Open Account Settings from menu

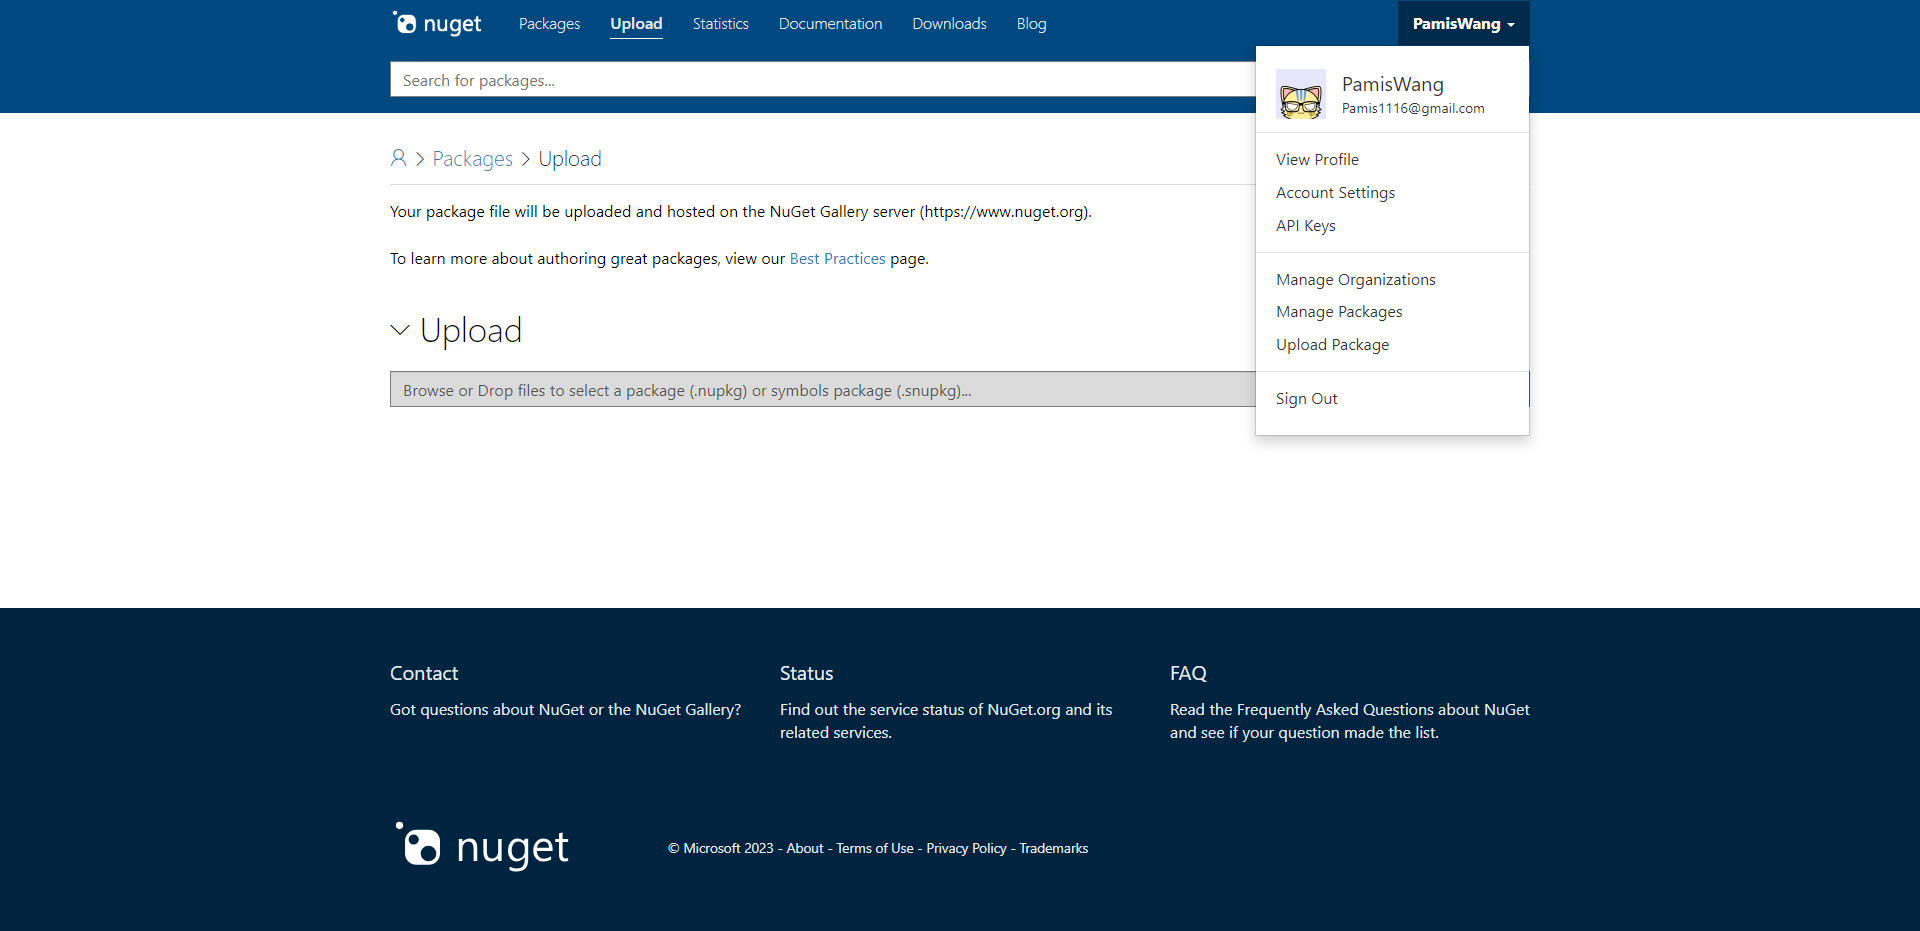click(1335, 192)
